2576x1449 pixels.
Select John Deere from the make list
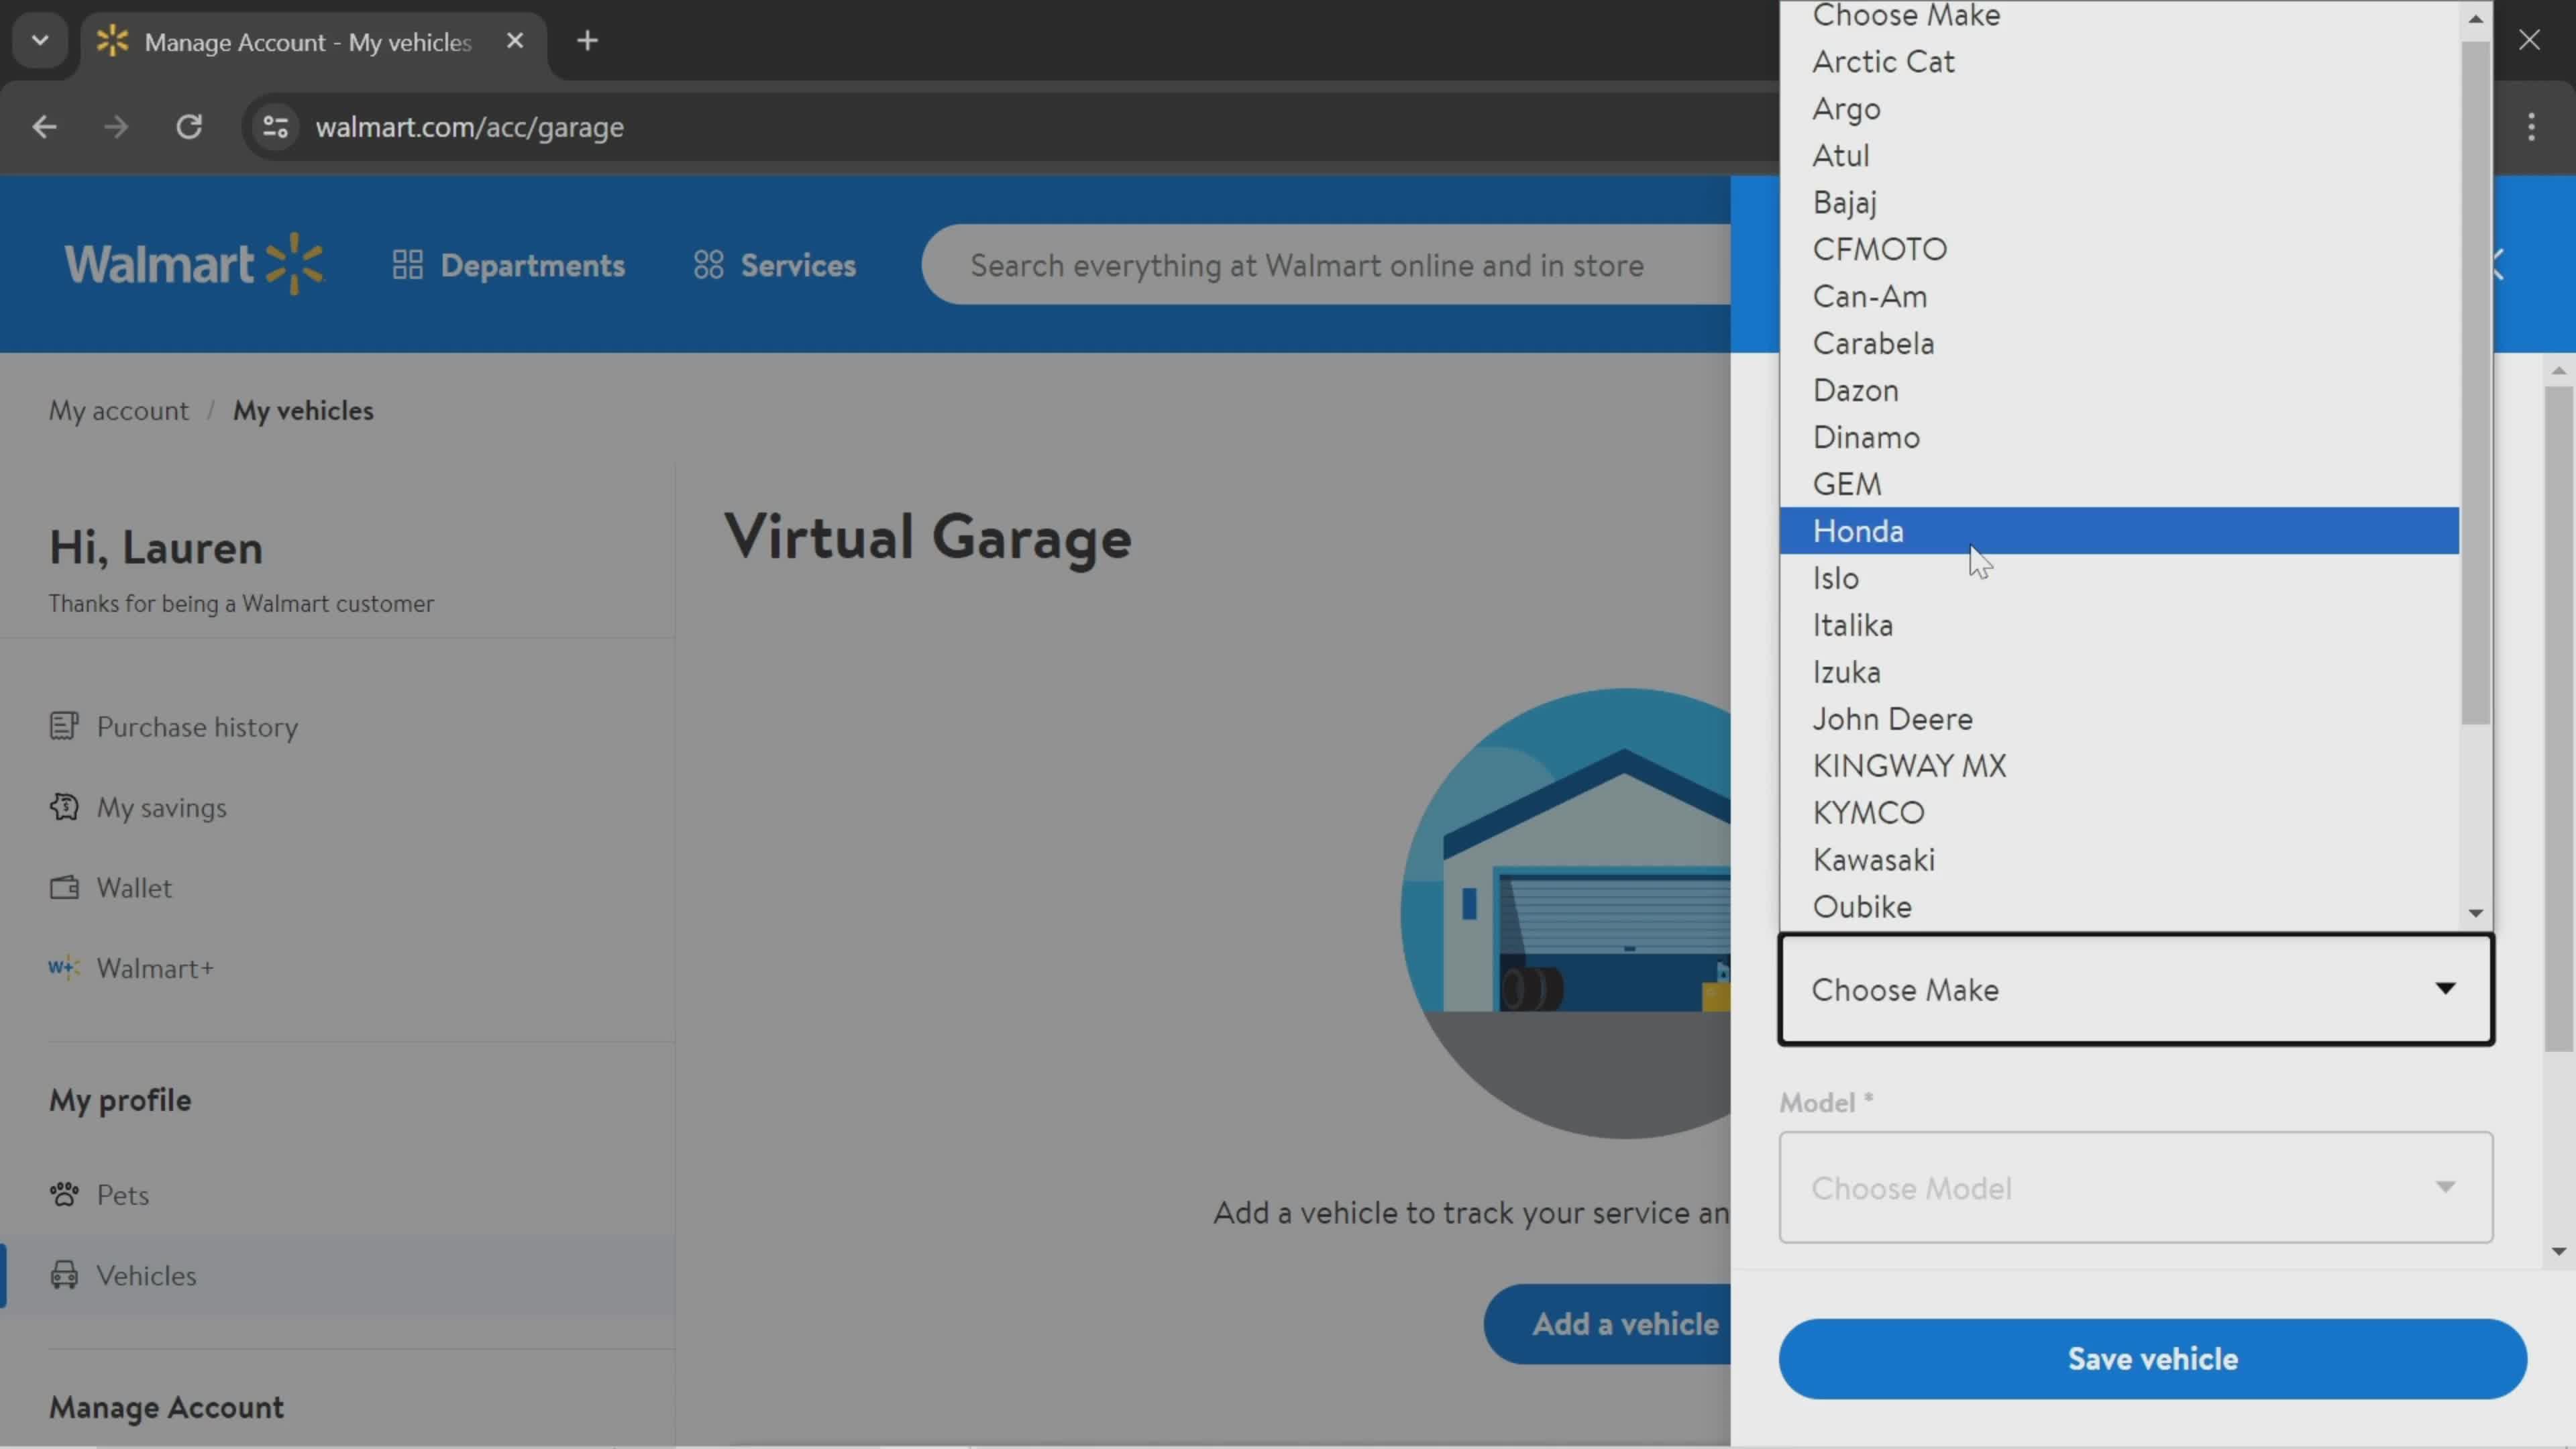tap(1891, 718)
